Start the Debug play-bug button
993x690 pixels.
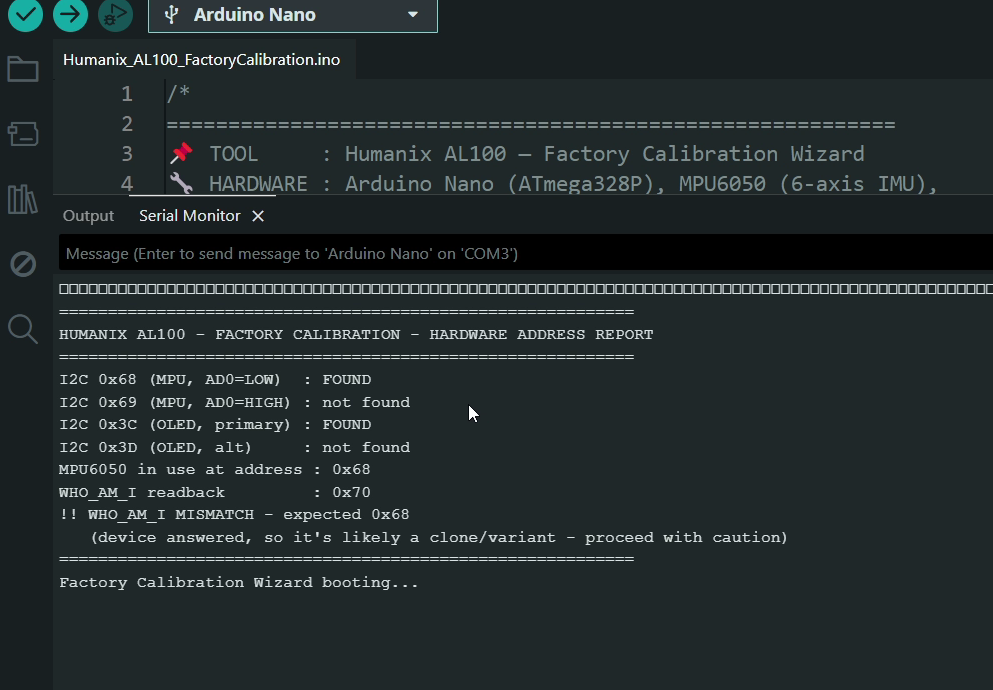[x=115, y=15]
